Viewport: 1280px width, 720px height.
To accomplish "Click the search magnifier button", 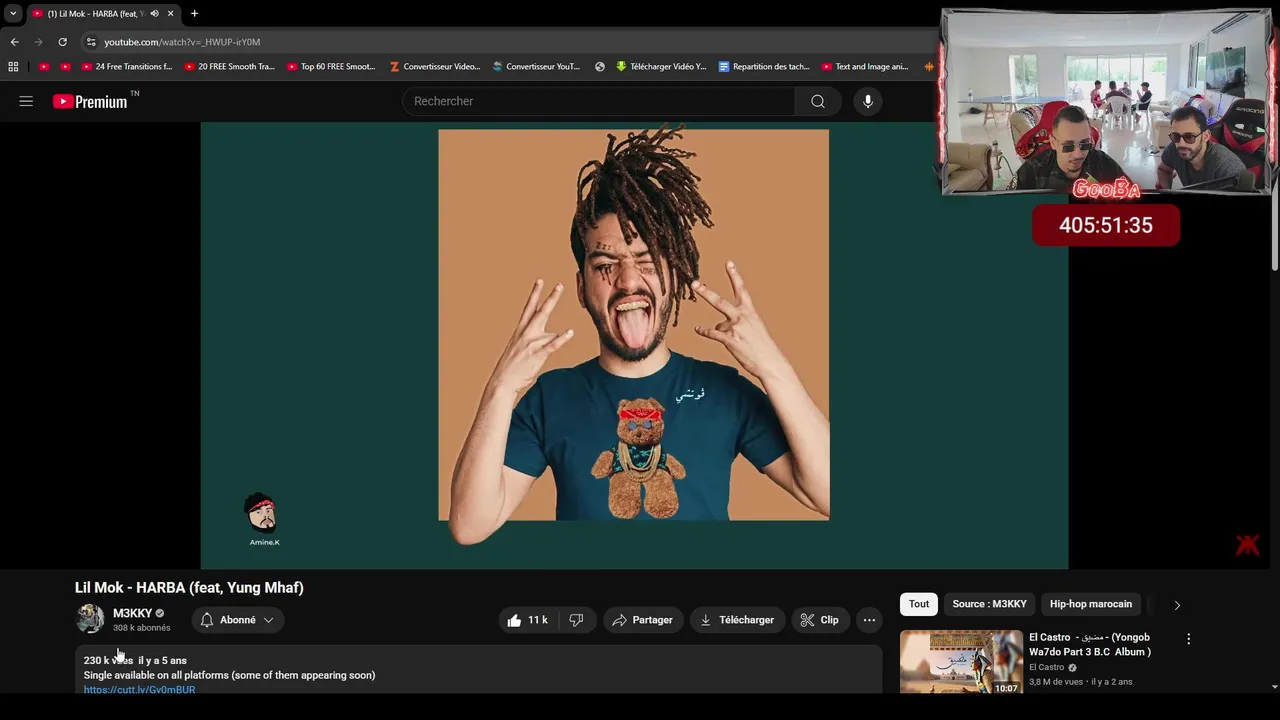I will tap(818, 101).
